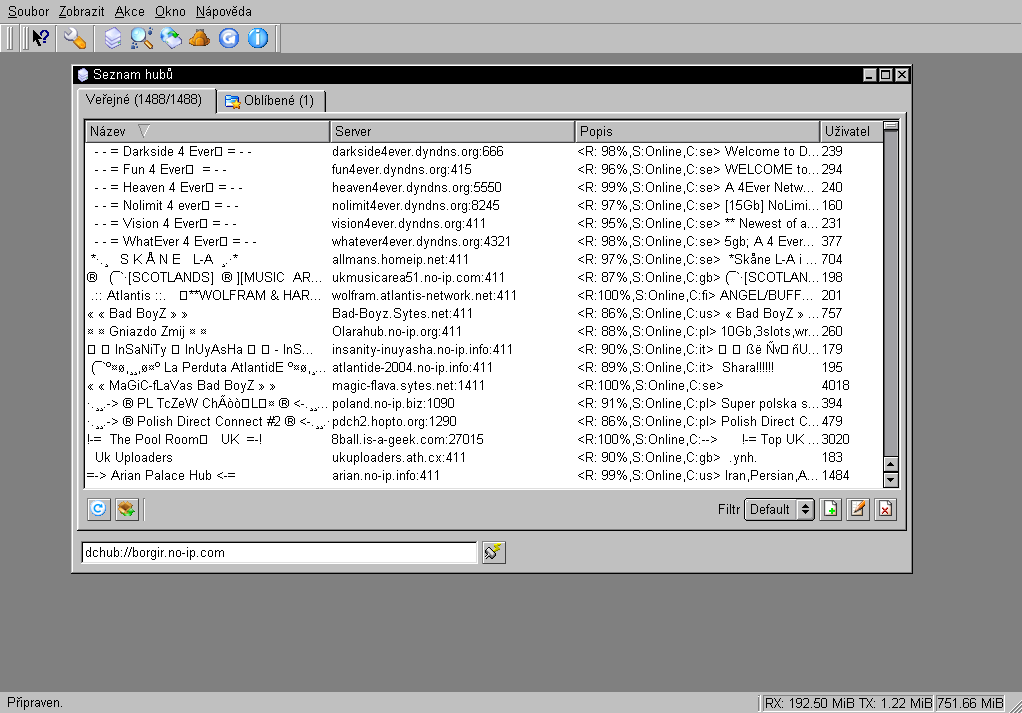Viewport: 1022px width, 713px height.
Task: Click the What's This help cursor icon
Action: click(x=41, y=38)
